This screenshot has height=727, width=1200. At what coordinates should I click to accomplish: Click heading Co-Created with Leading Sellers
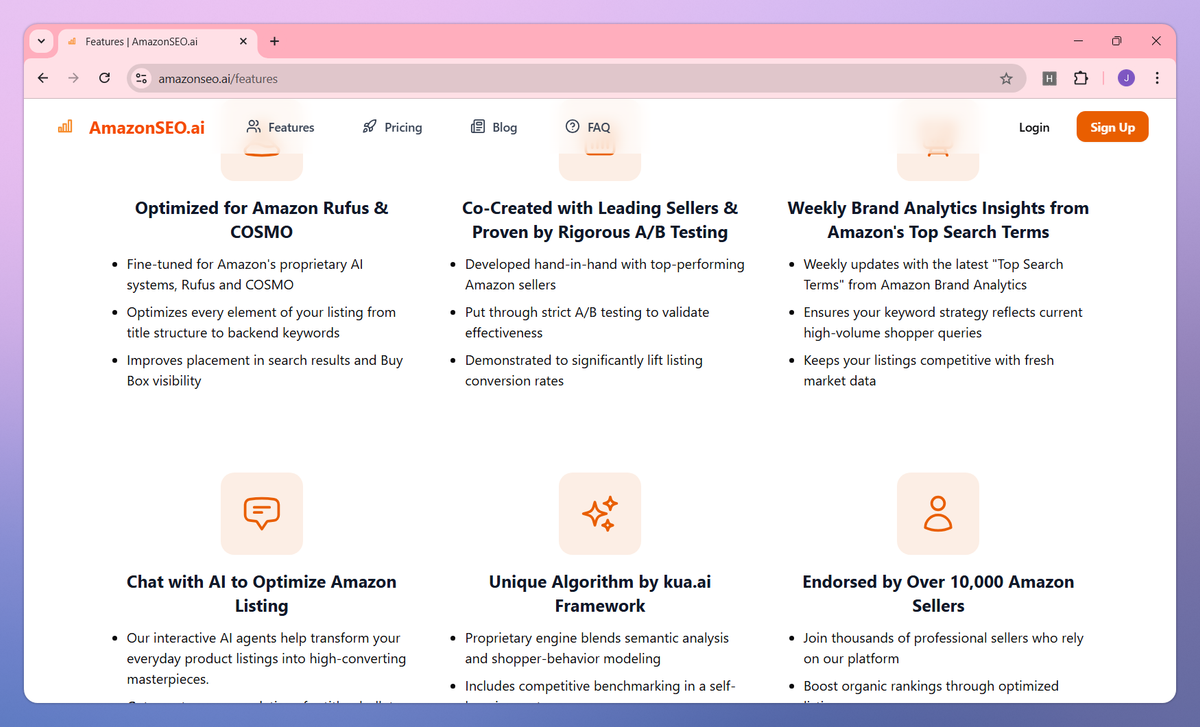[600, 220]
